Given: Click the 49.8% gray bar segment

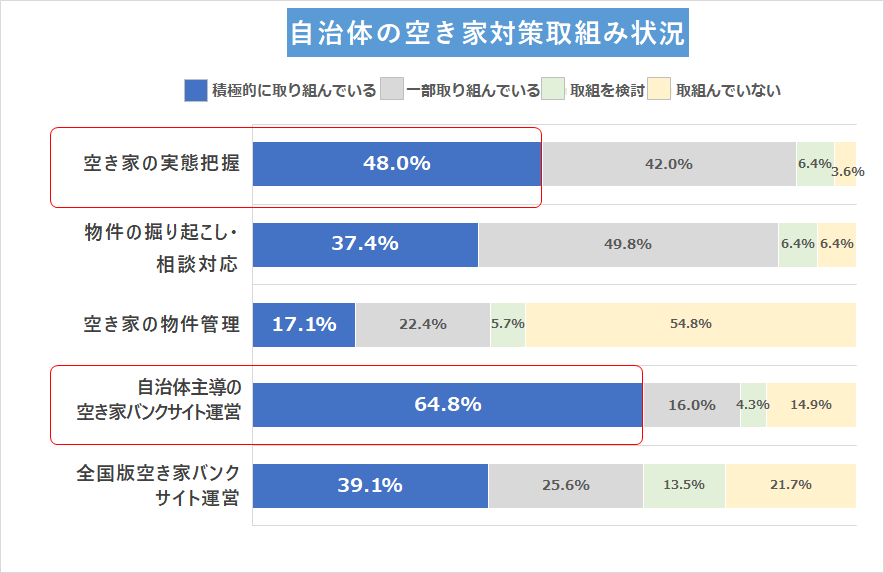Looking at the screenshot, I should click(628, 244).
